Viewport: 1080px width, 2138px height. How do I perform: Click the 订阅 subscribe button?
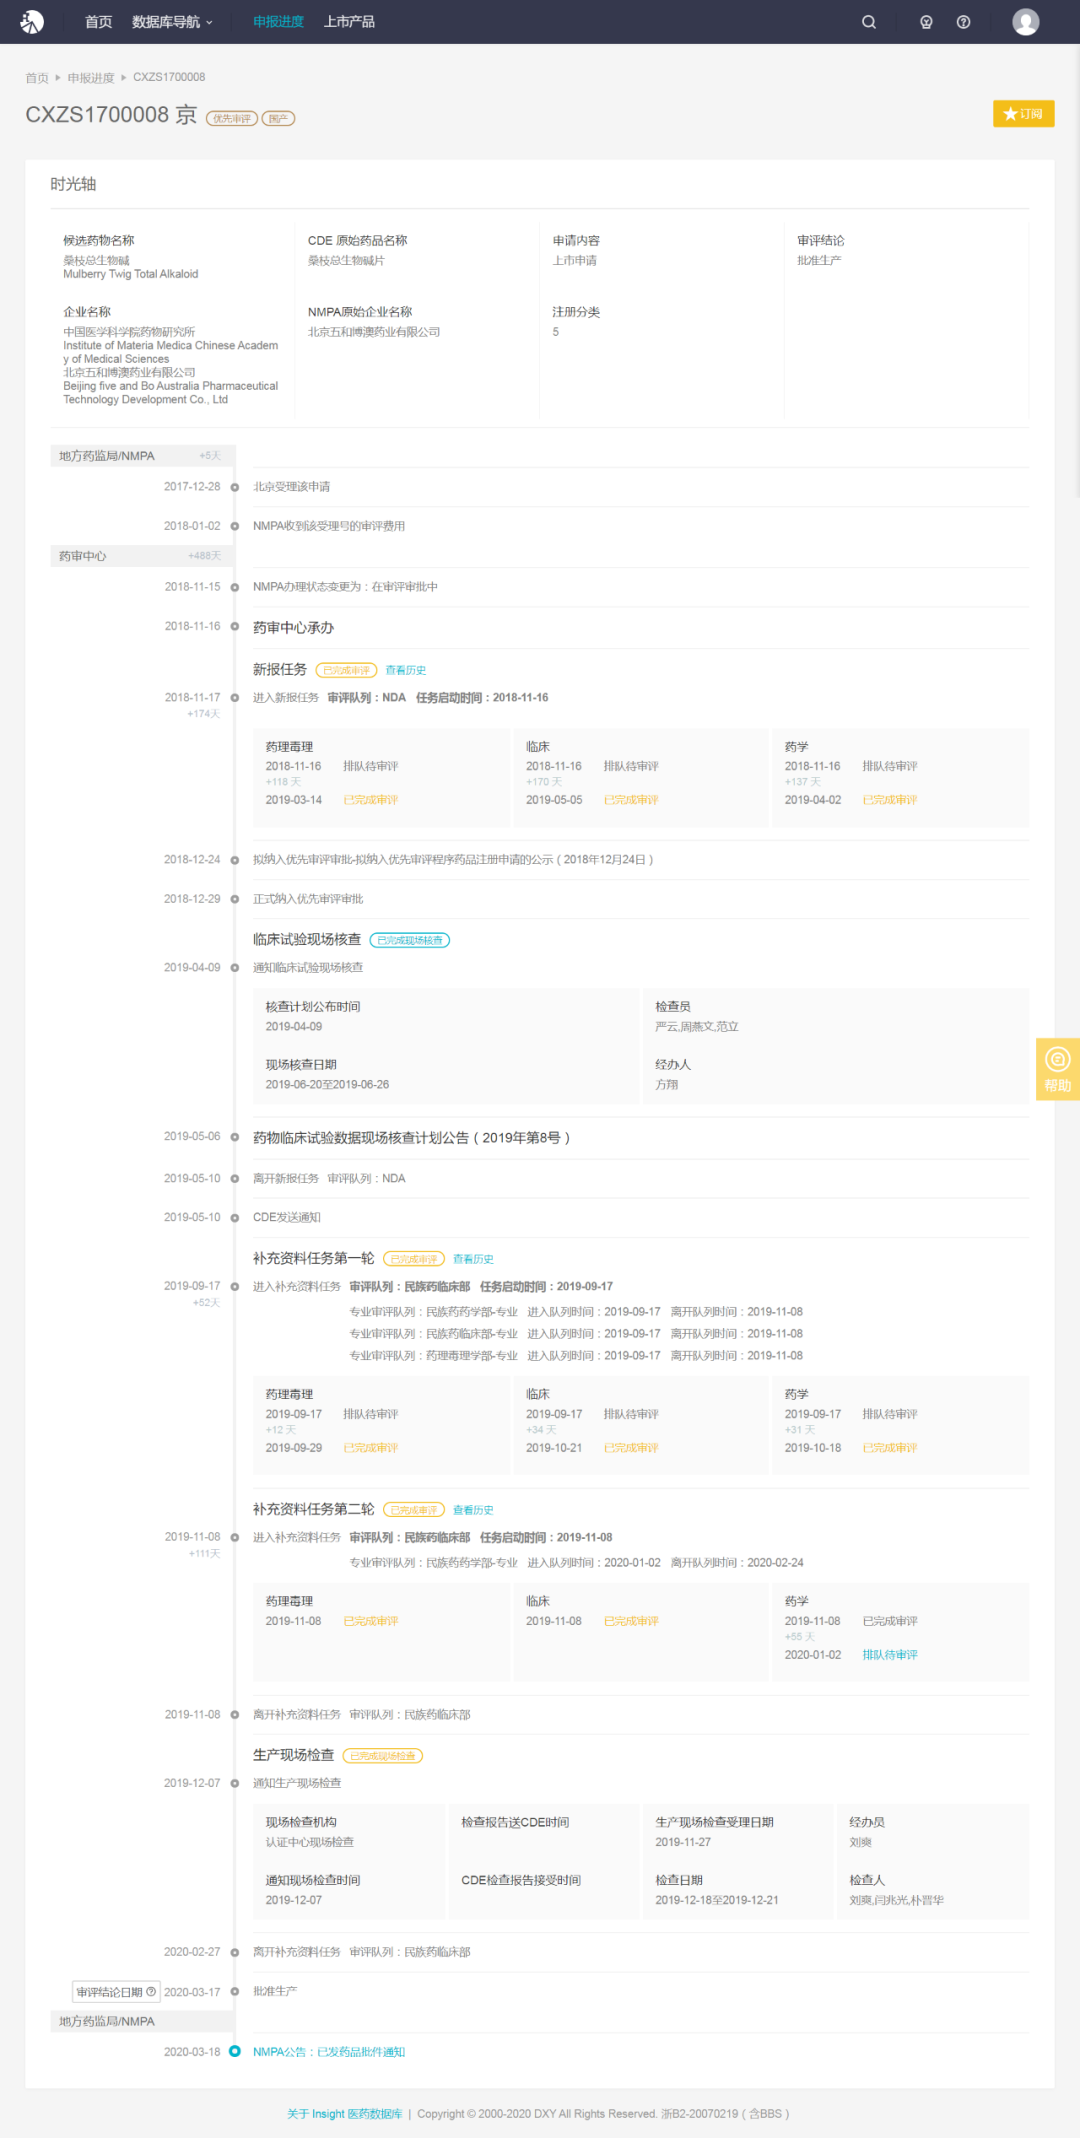(x=1024, y=114)
